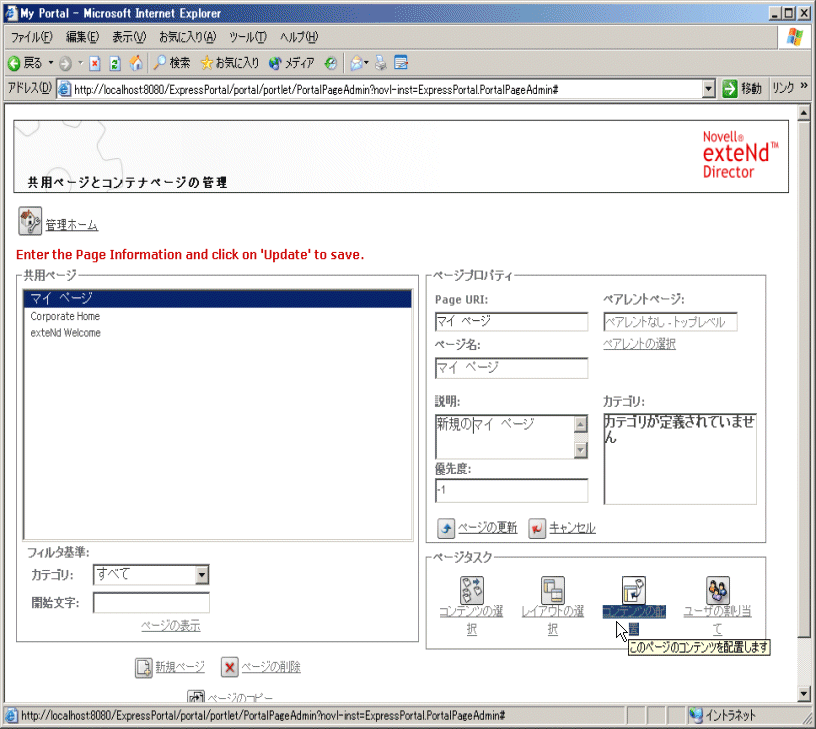Click the description box scroll-down arrow
Viewport: 816px width, 729px height.
pyautogui.click(x=581, y=450)
